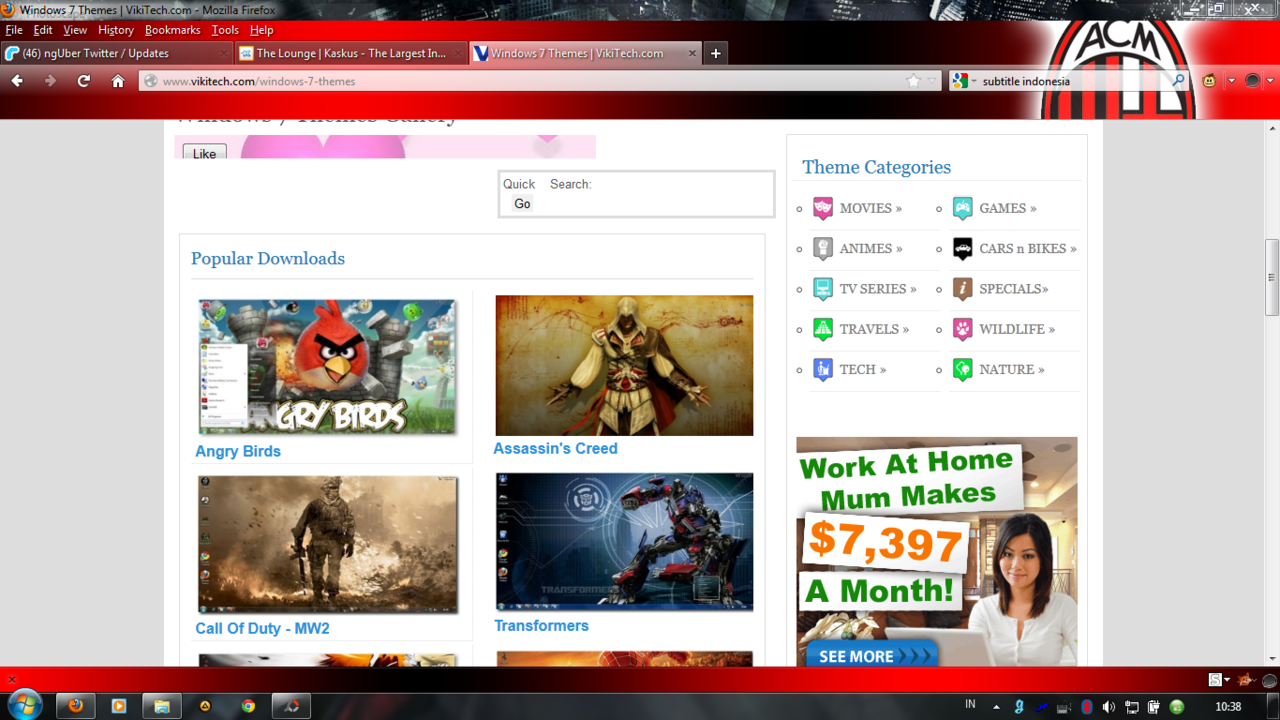Reload the current page
This screenshot has width=1280, height=720.
click(x=84, y=81)
